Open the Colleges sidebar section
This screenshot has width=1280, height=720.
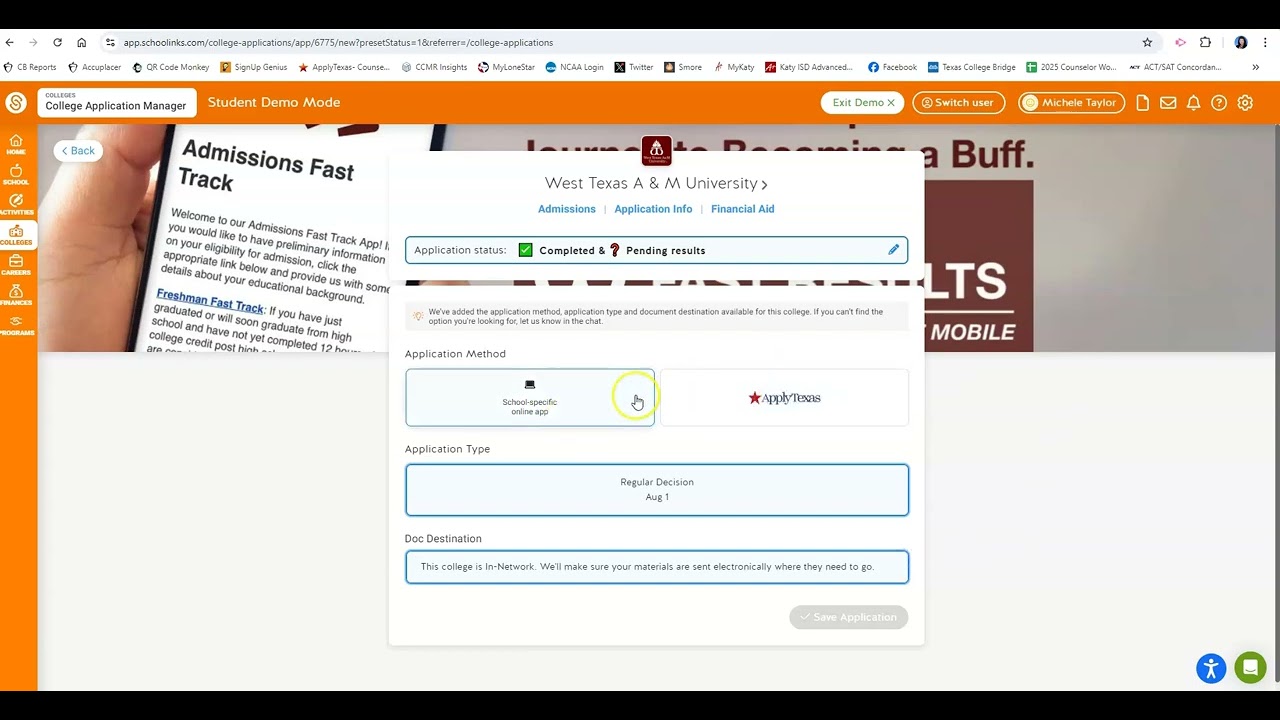click(x=16, y=235)
